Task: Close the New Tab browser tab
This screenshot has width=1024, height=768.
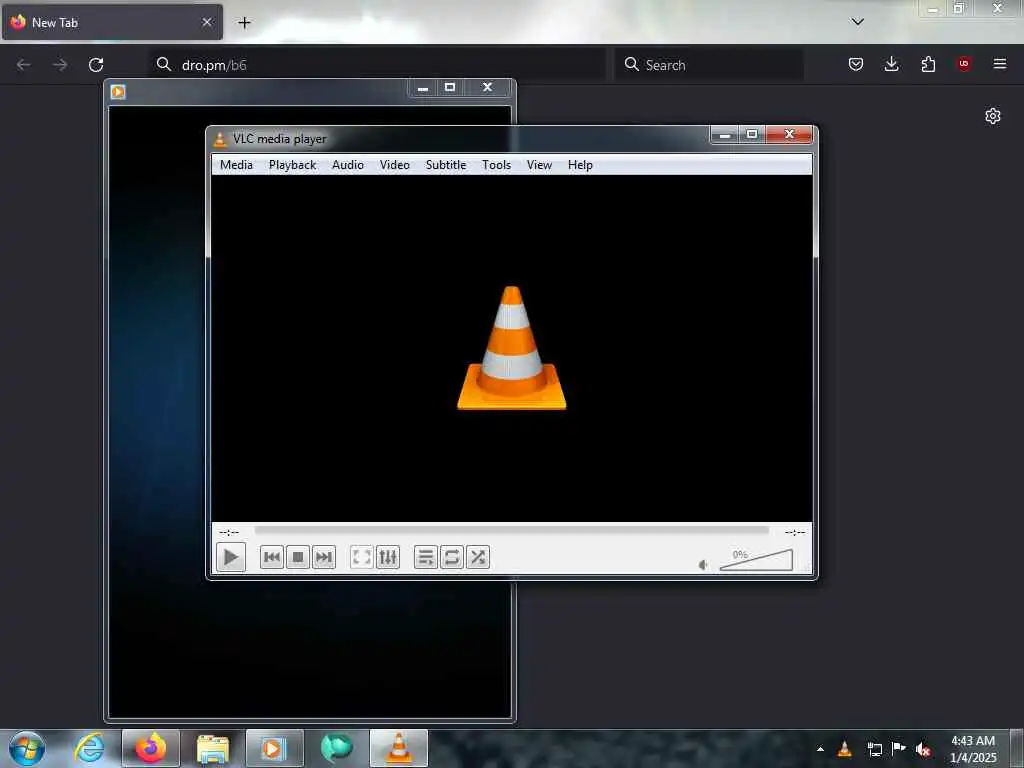Action: (x=207, y=22)
